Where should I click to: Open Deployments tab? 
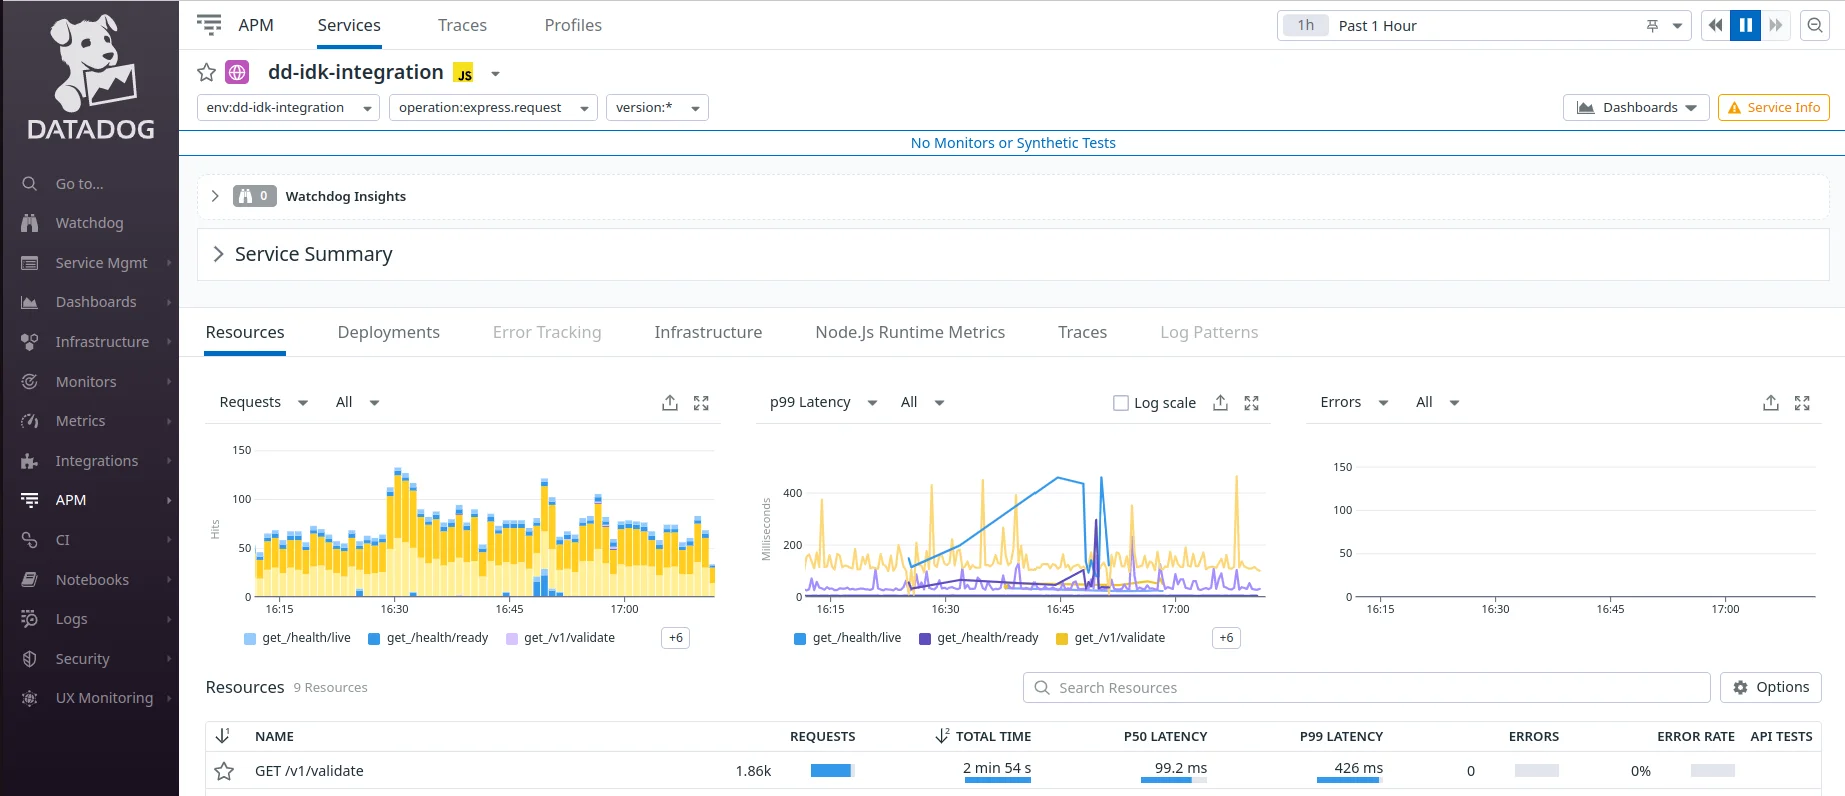[x=389, y=332]
